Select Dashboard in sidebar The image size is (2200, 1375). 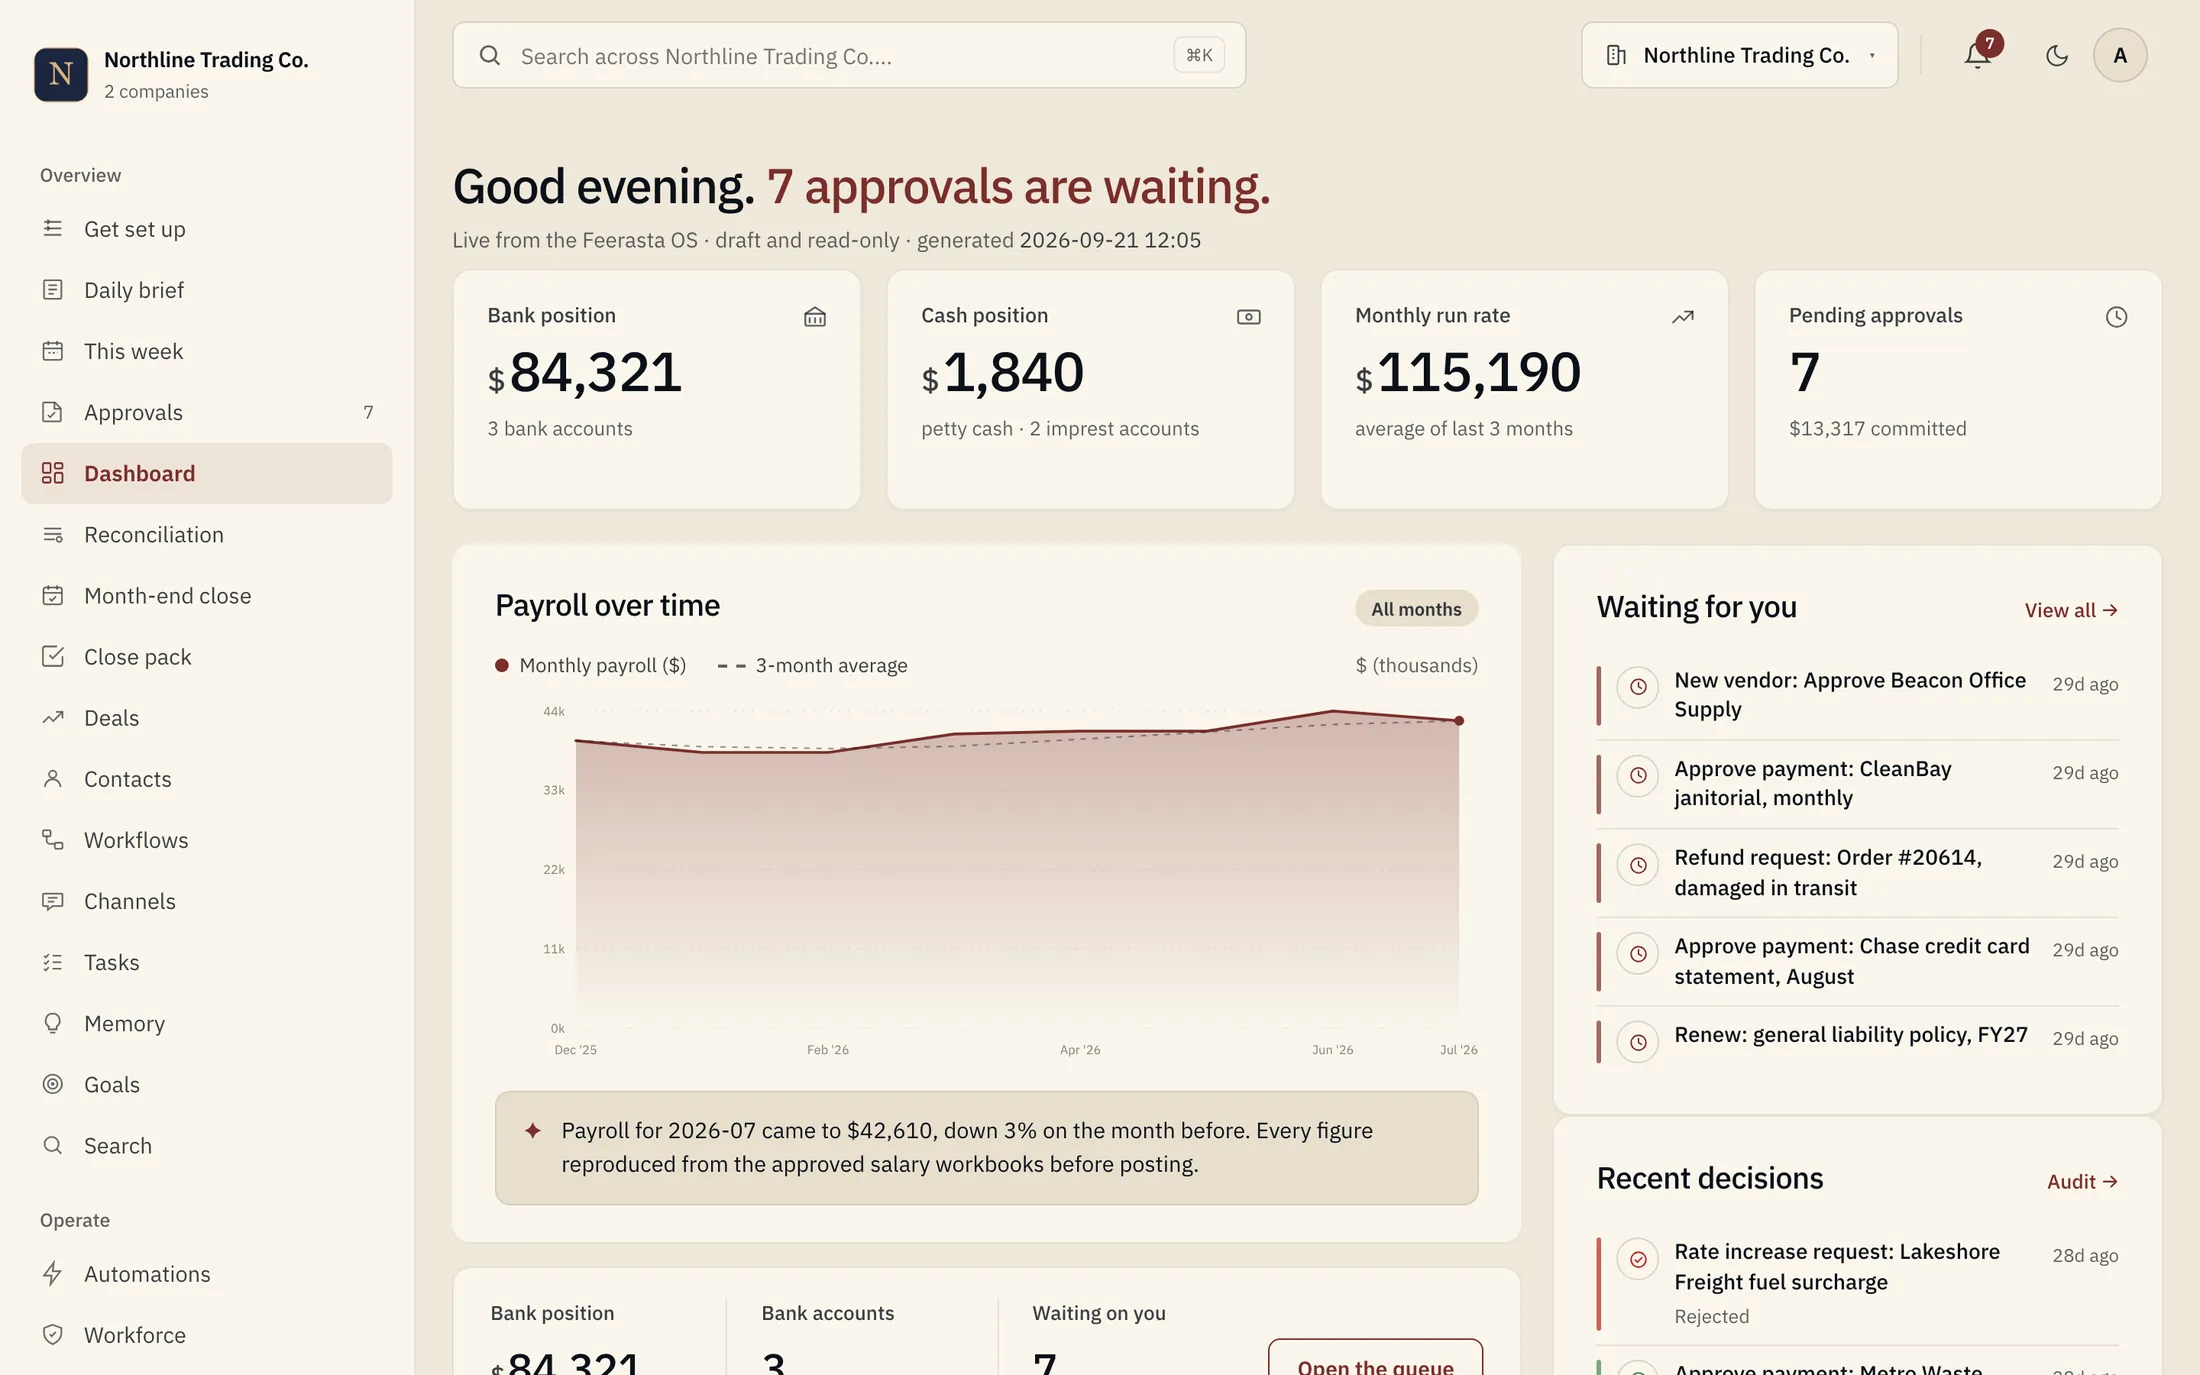pos(207,473)
